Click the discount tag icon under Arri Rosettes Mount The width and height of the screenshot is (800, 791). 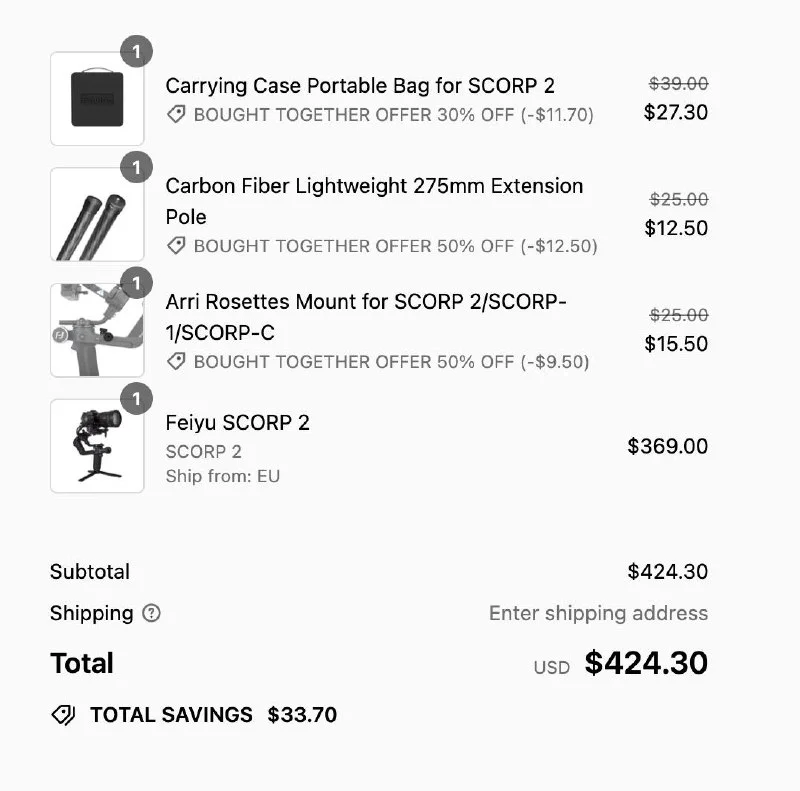(176, 362)
